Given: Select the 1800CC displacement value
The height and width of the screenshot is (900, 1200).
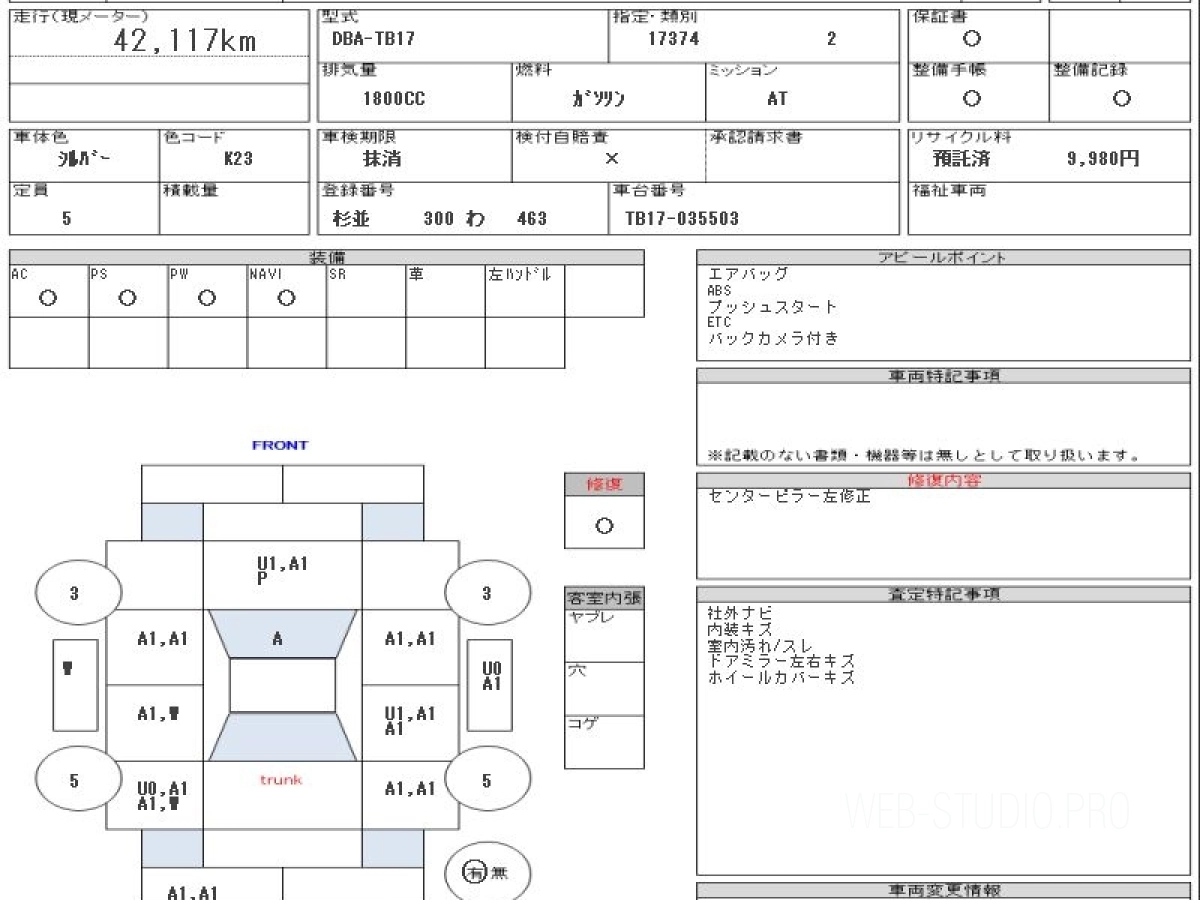Looking at the screenshot, I should (x=392, y=99).
